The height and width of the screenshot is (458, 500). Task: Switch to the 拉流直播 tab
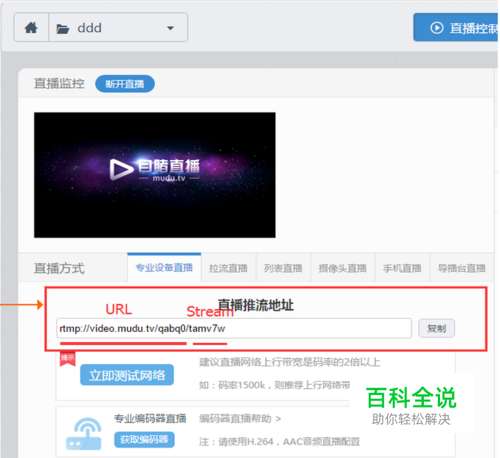pos(228,268)
